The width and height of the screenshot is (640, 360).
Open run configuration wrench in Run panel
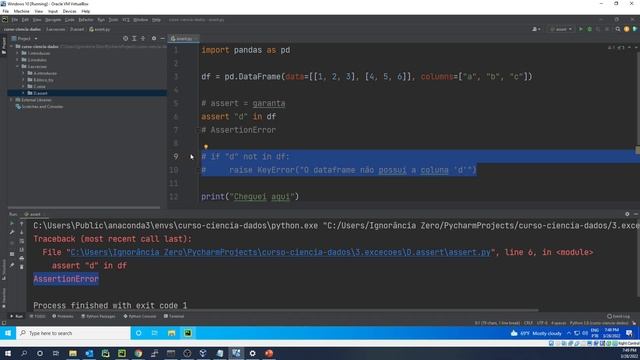12,232
